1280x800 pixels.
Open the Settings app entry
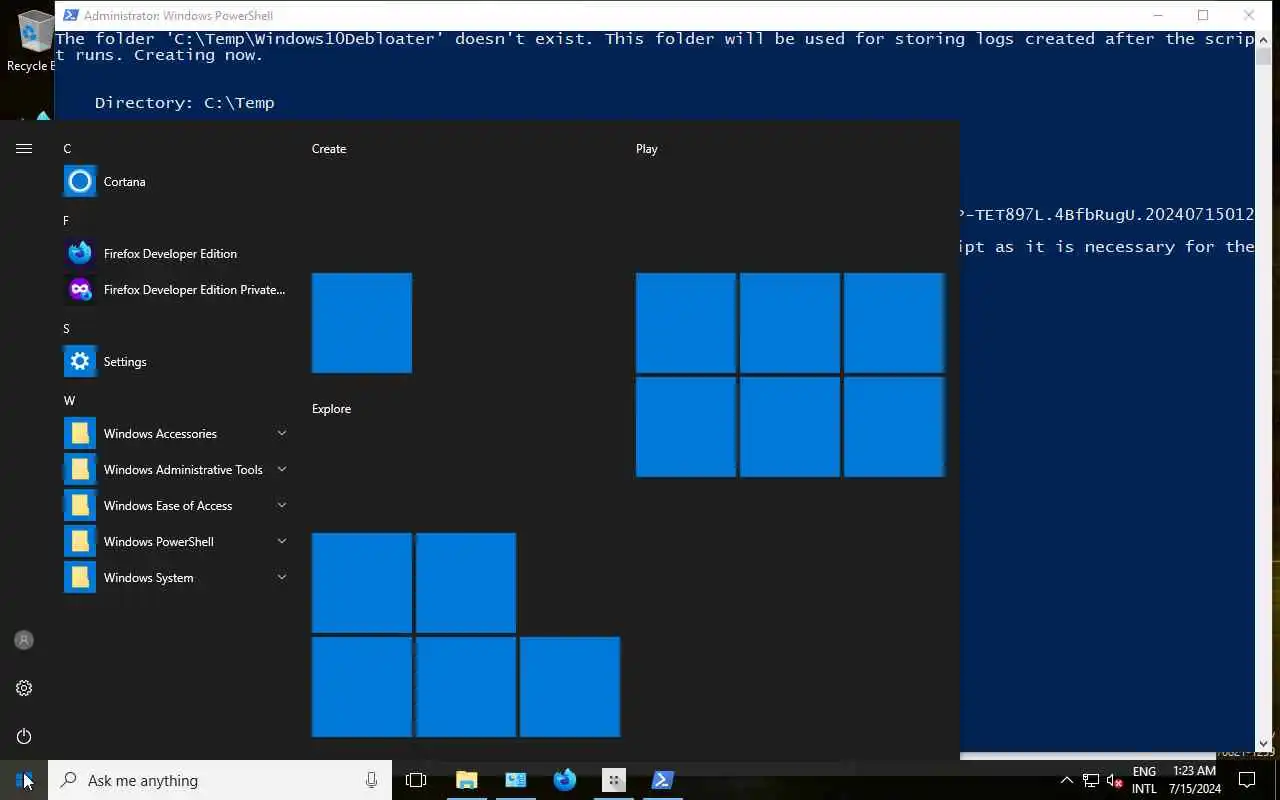point(176,361)
